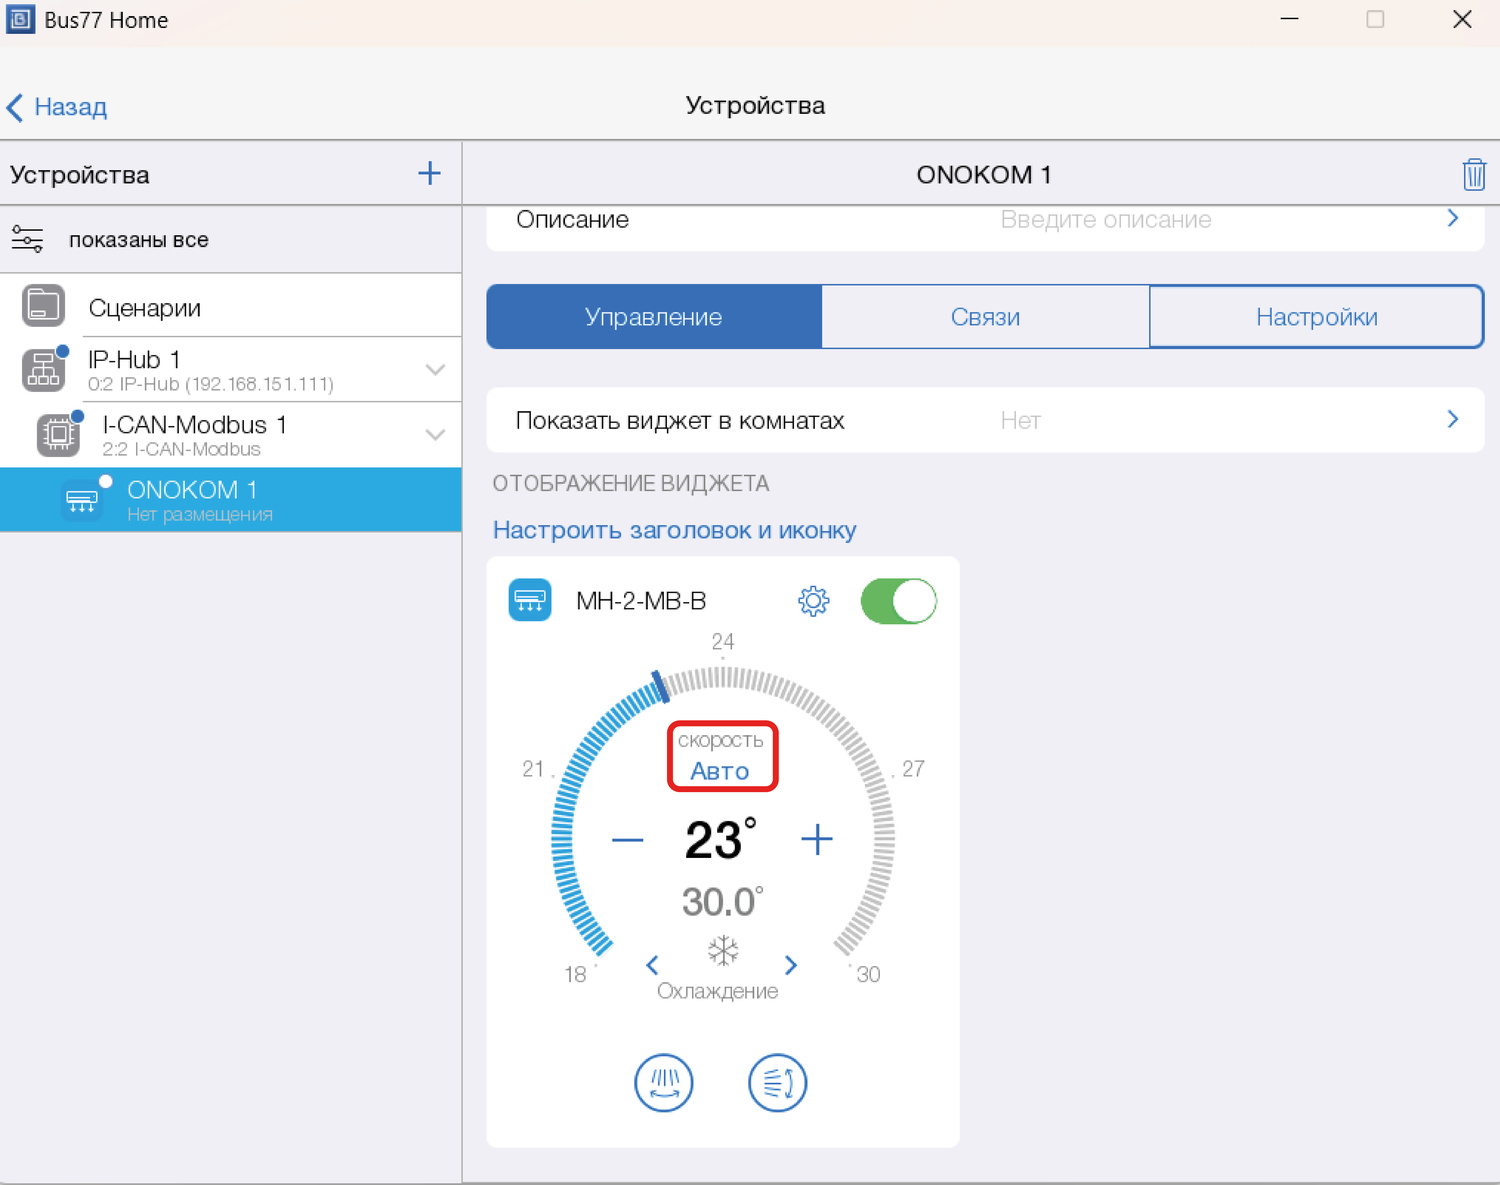Open widget settings gear icon

813,601
